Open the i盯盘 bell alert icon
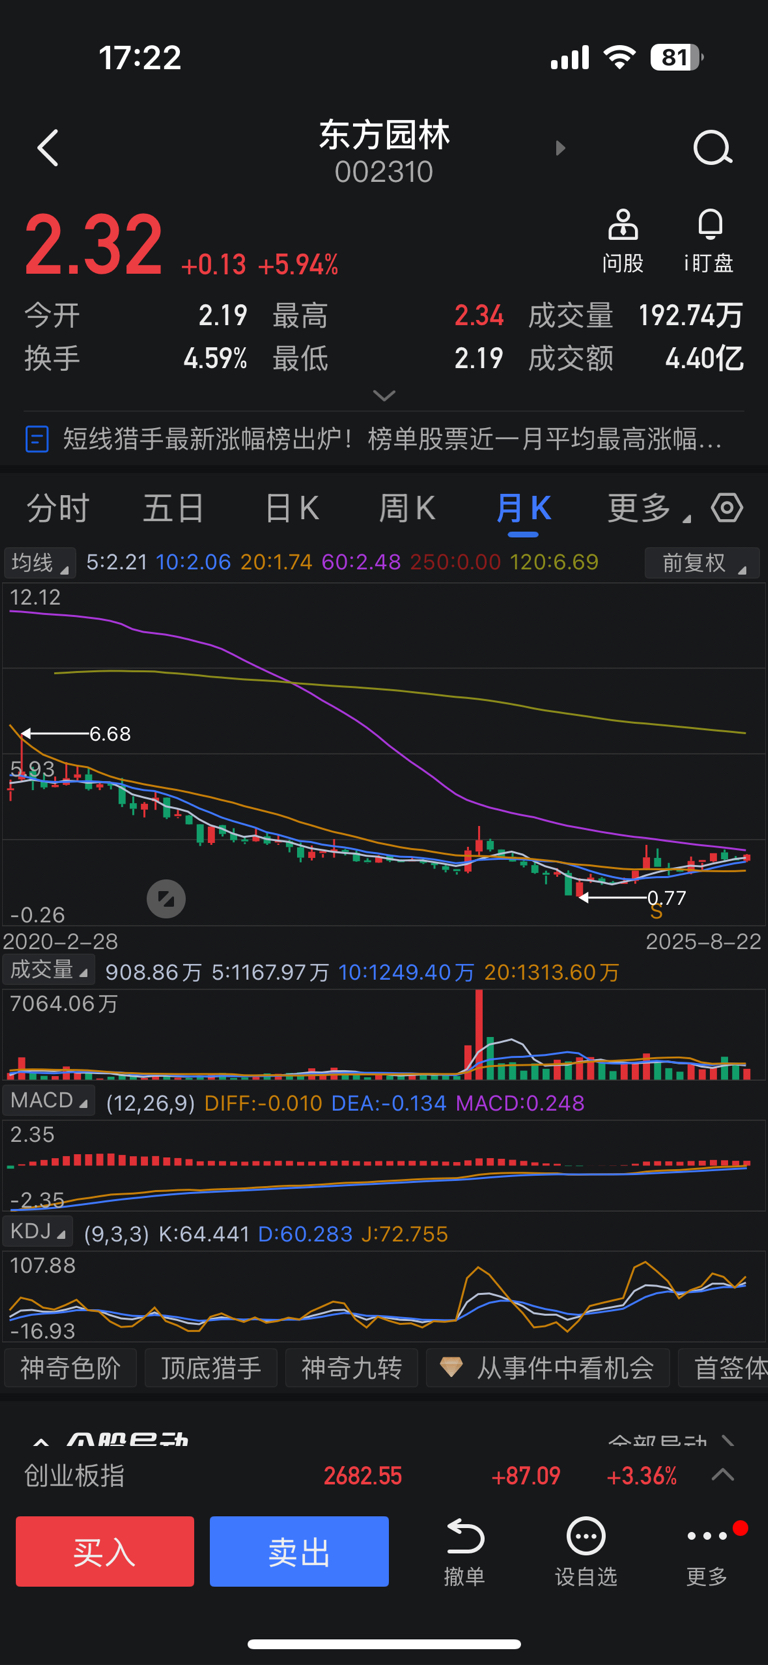This screenshot has width=769, height=1665. pyautogui.click(x=710, y=225)
